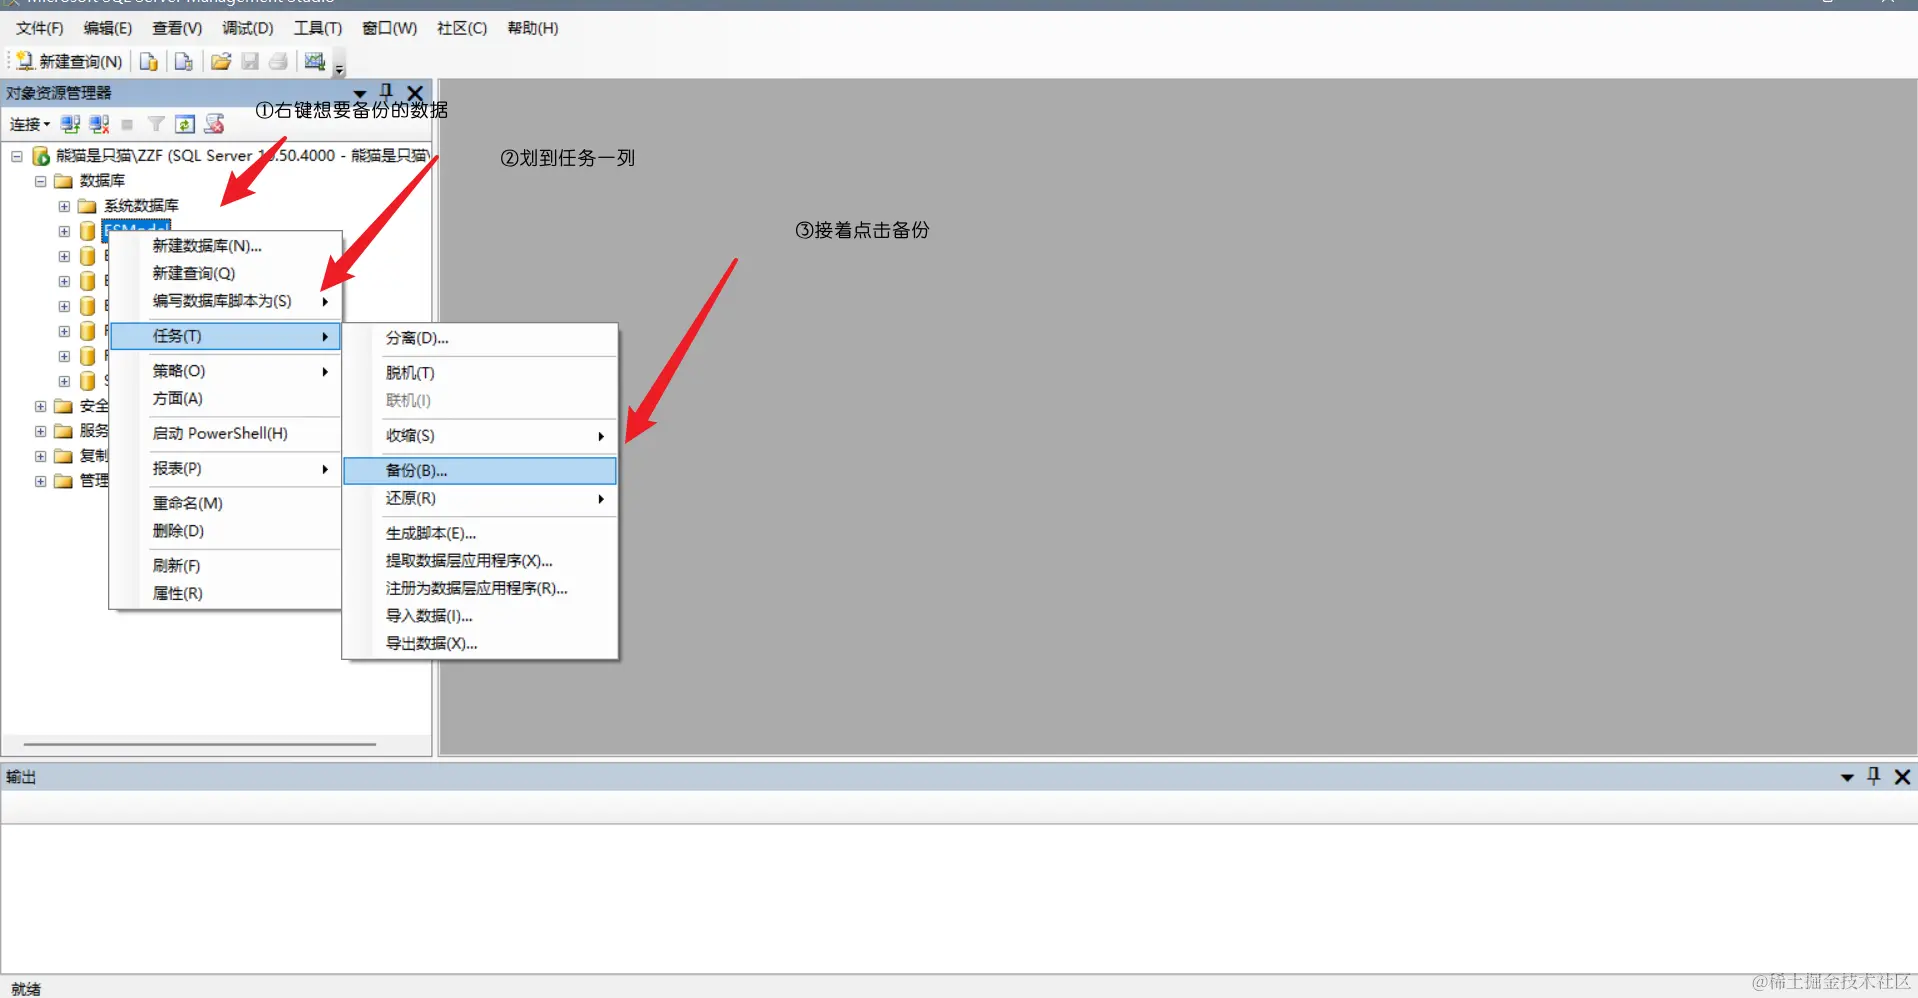The height and width of the screenshot is (998, 1918).
Task: Close the 输出 output panel
Action: [1903, 777]
